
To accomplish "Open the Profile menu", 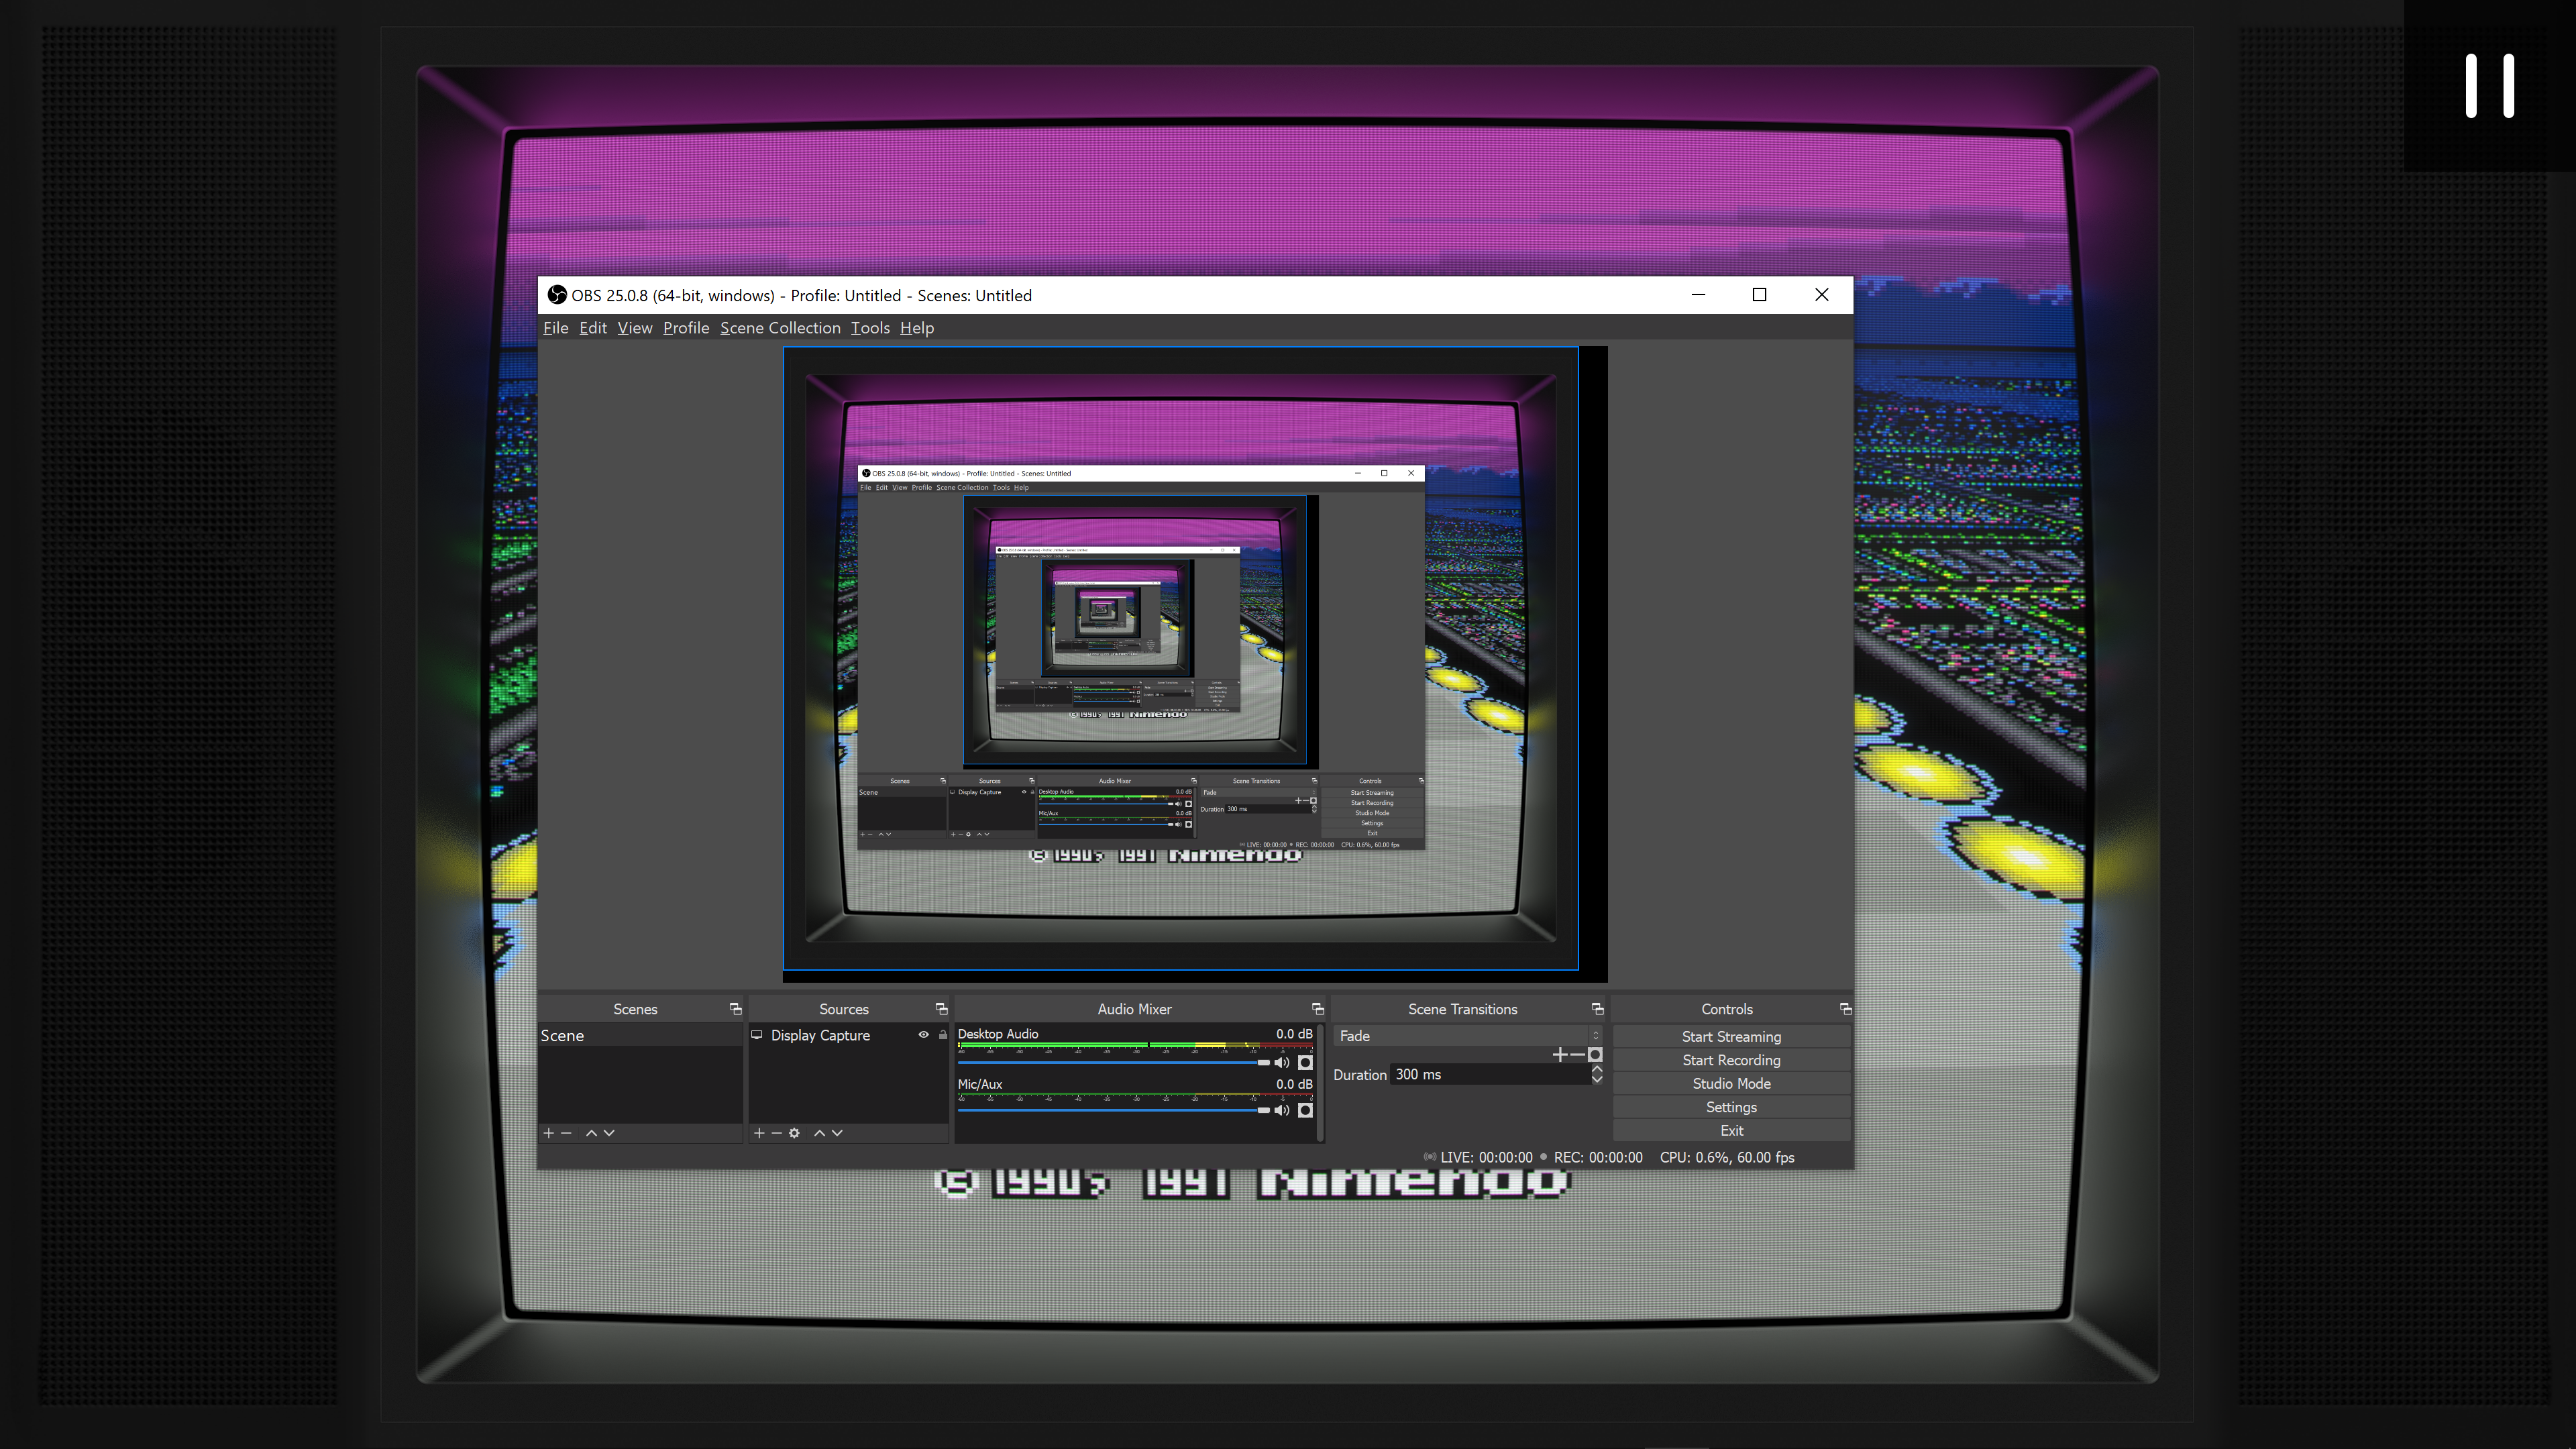I will point(686,328).
